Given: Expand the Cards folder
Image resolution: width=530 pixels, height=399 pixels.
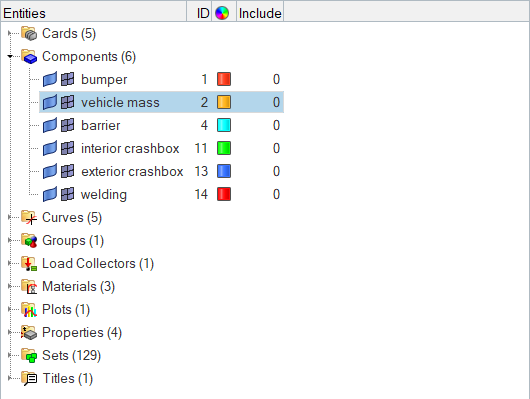Looking at the screenshot, I should (10, 33).
